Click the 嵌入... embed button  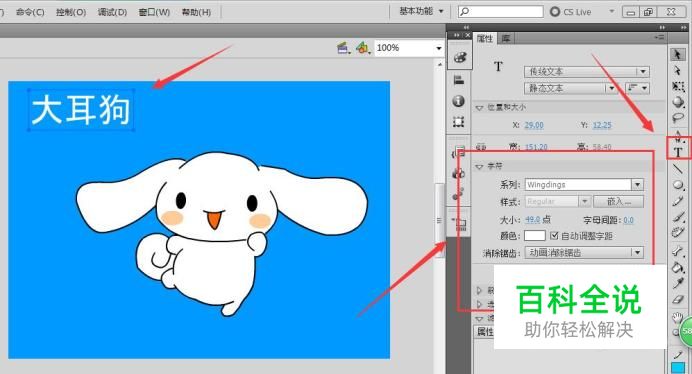[x=618, y=201]
